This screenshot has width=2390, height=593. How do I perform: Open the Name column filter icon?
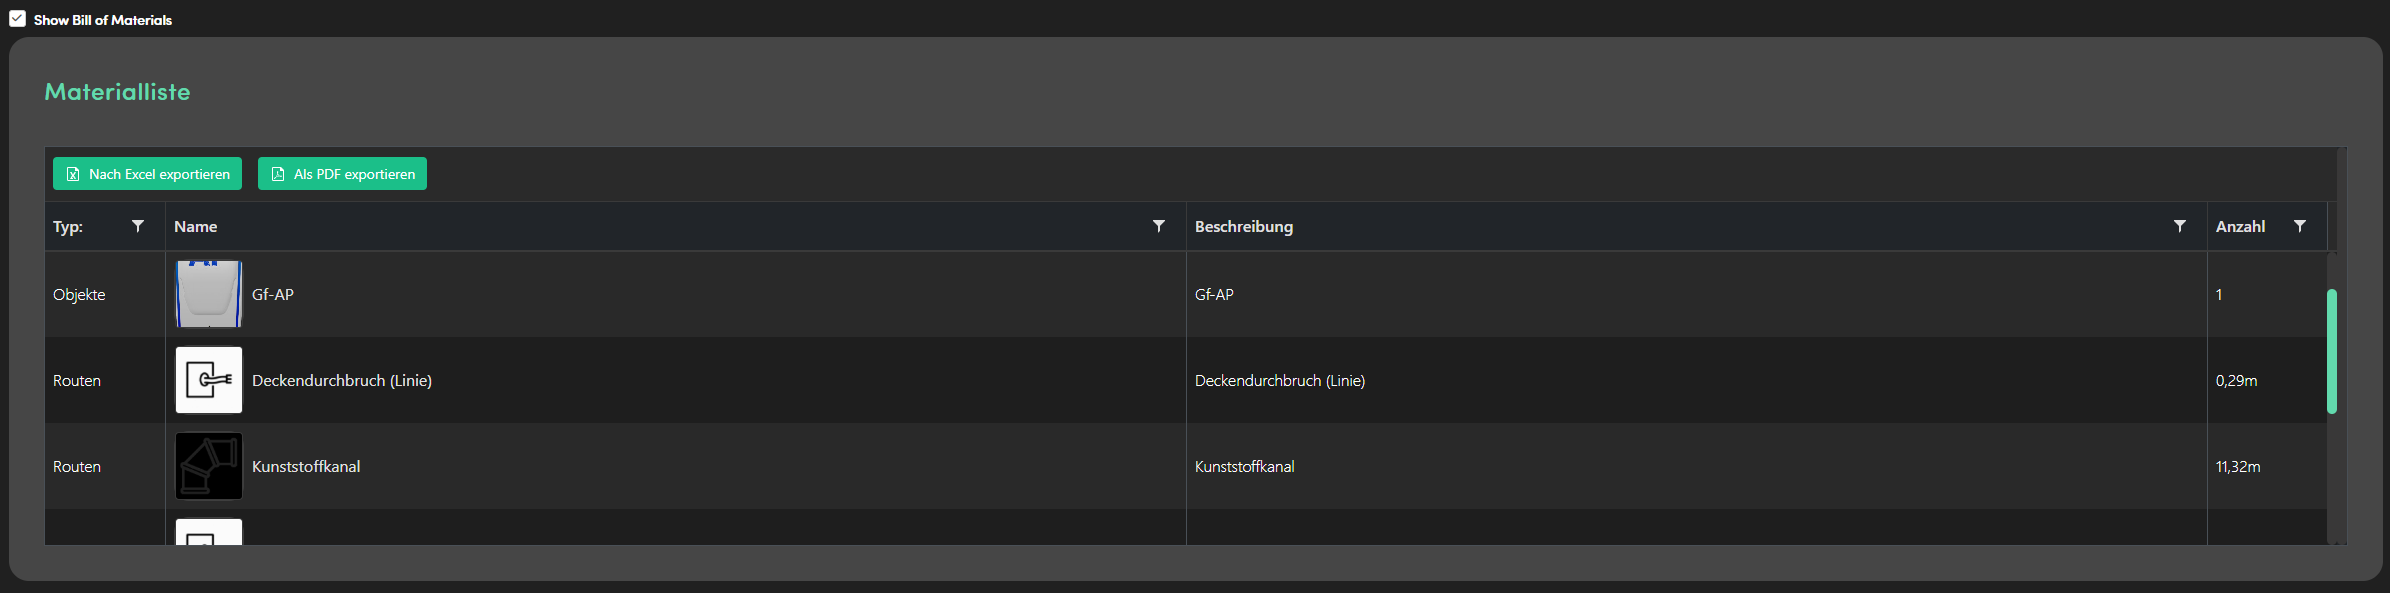click(1158, 227)
